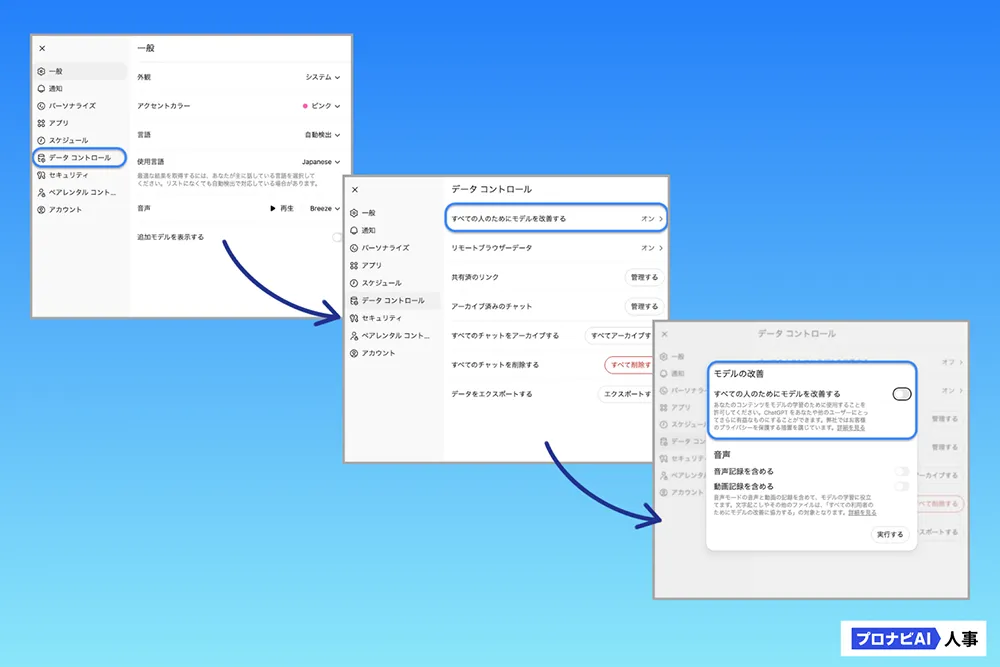The width and height of the screenshot is (1000, 667).
Task: Open the リモートブラウザーデータ row
Action: tap(554, 247)
